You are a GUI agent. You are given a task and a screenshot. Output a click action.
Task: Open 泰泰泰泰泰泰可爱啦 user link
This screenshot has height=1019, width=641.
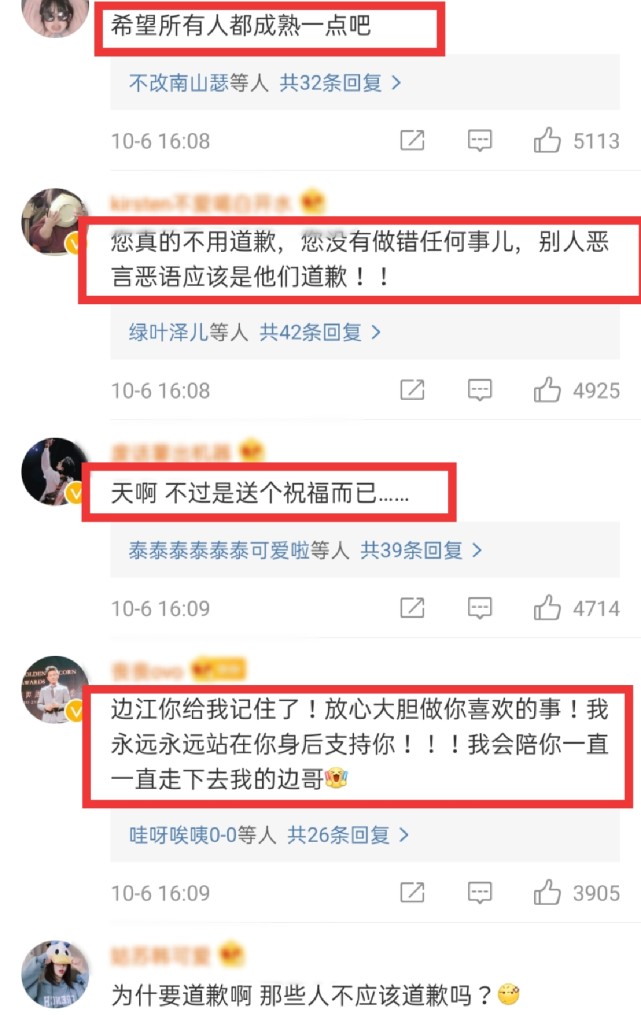pos(219,550)
